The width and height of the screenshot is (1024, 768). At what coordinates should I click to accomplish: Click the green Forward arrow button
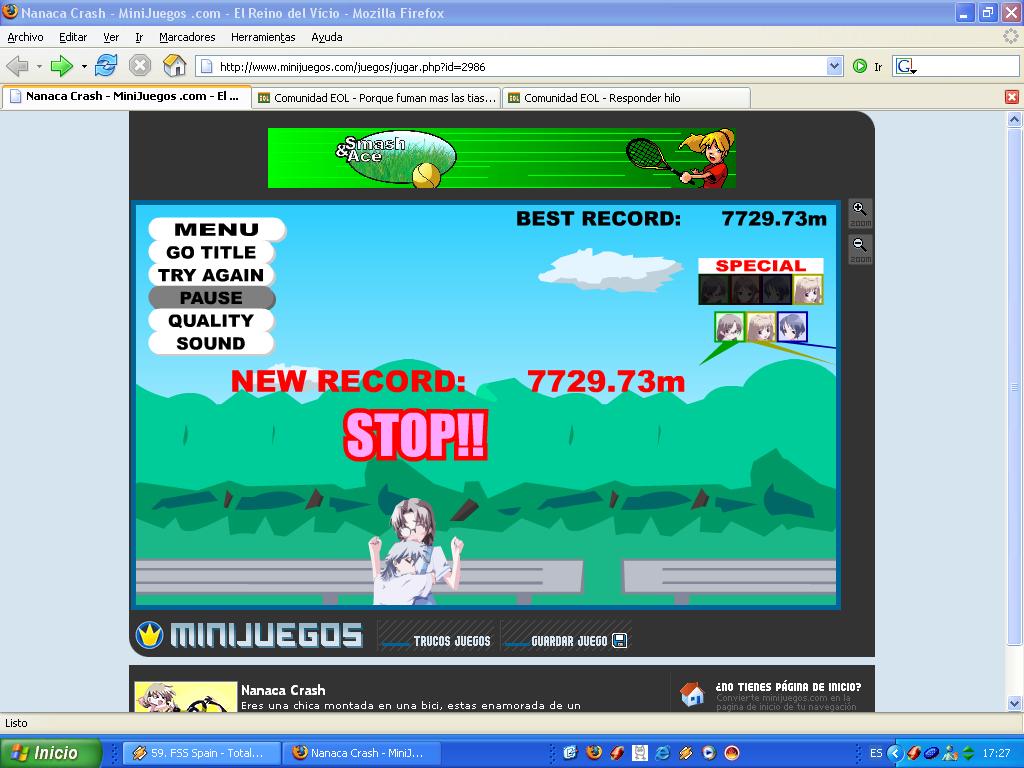pyautogui.click(x=62, y=66)
